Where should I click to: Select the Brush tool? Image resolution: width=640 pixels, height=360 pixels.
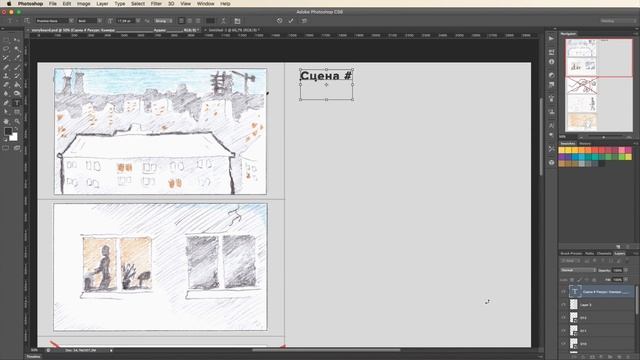[17, 67]
